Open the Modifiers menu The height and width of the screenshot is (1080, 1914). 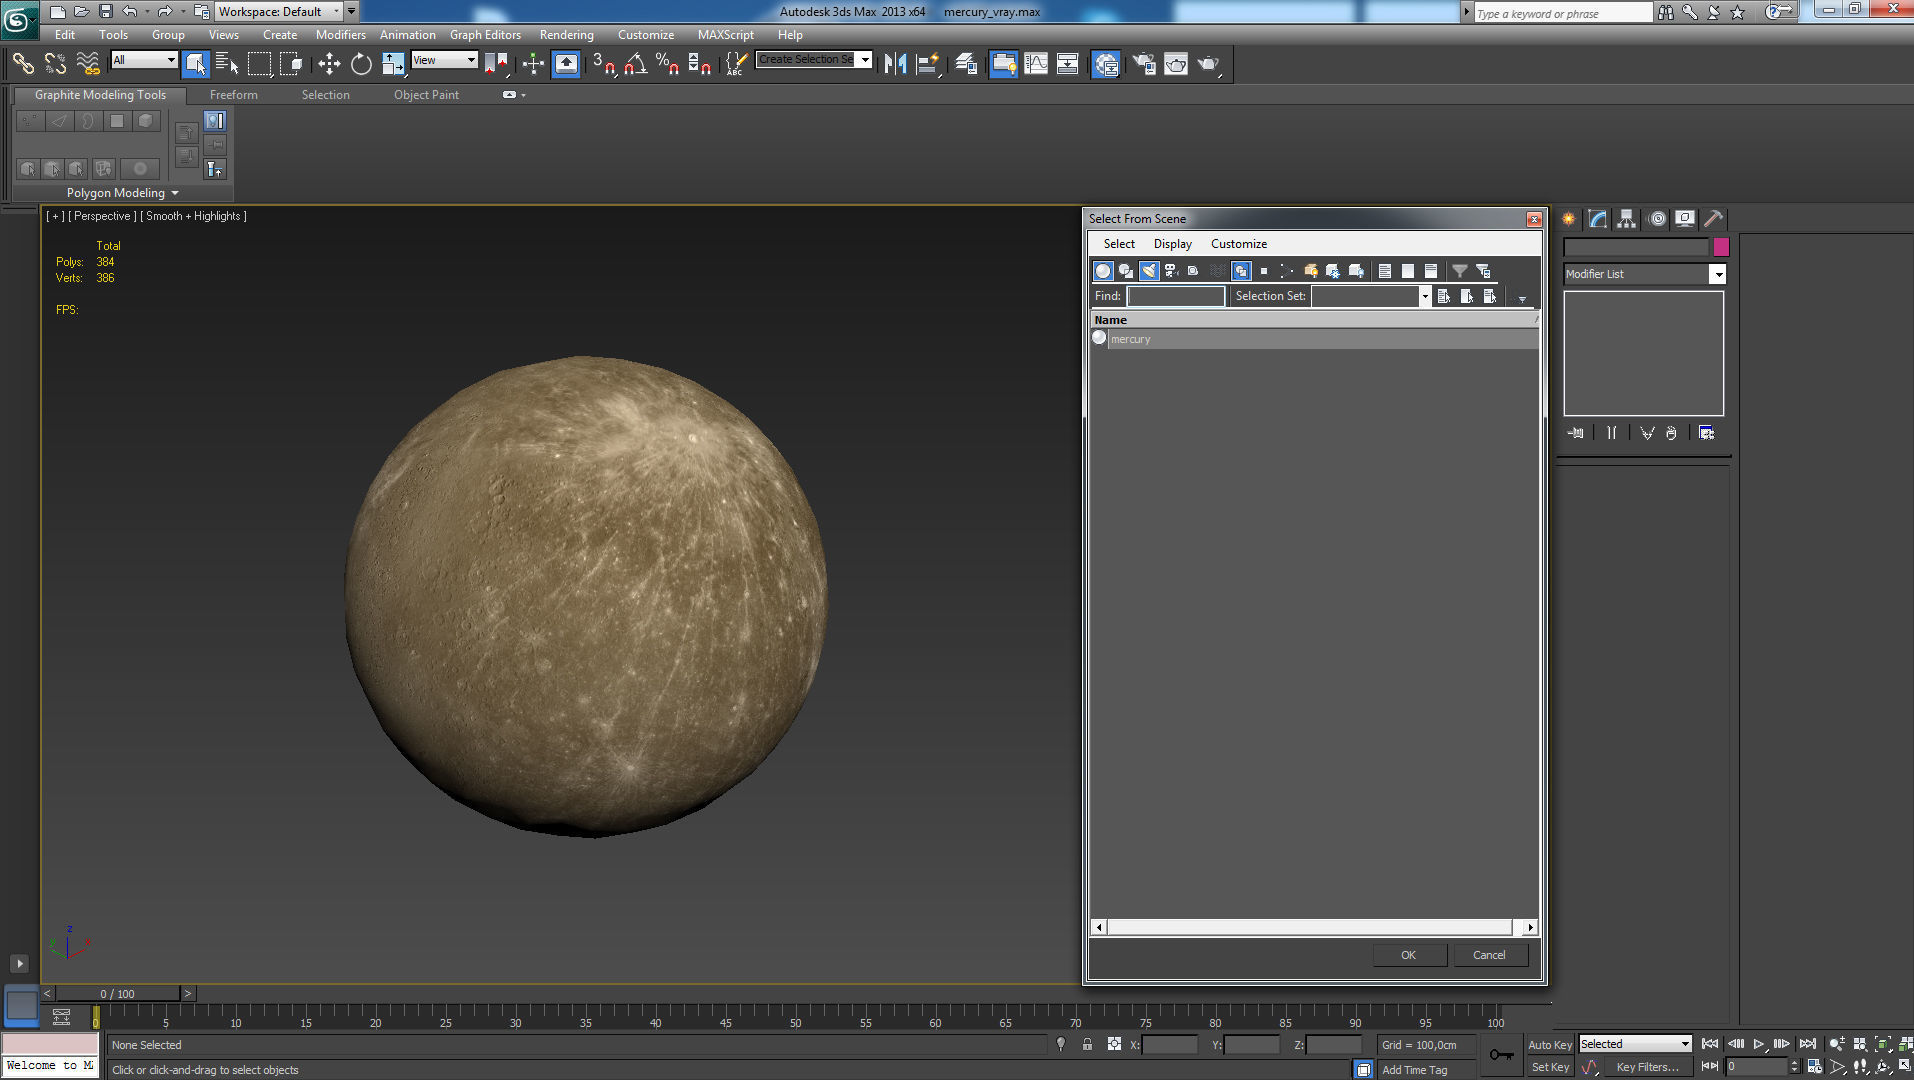click(x=341, y=35)
